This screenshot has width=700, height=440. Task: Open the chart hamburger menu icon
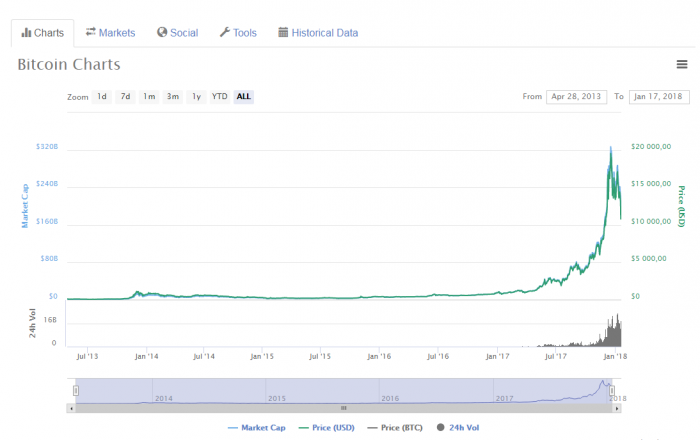pos(682,64)
